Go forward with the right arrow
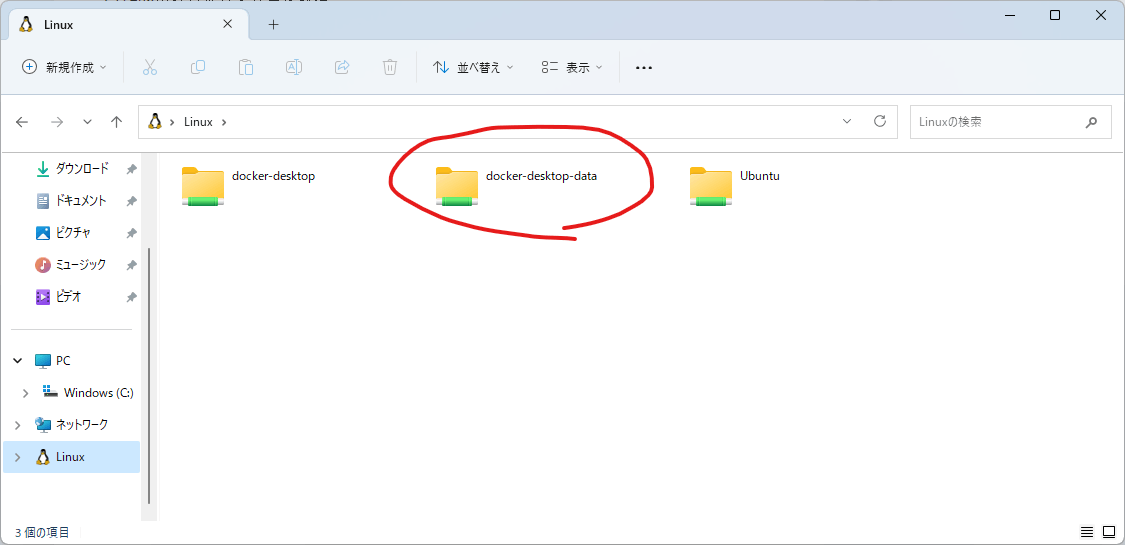The width and height of the screenshot is (1125, 545). (x=57, y=122)
